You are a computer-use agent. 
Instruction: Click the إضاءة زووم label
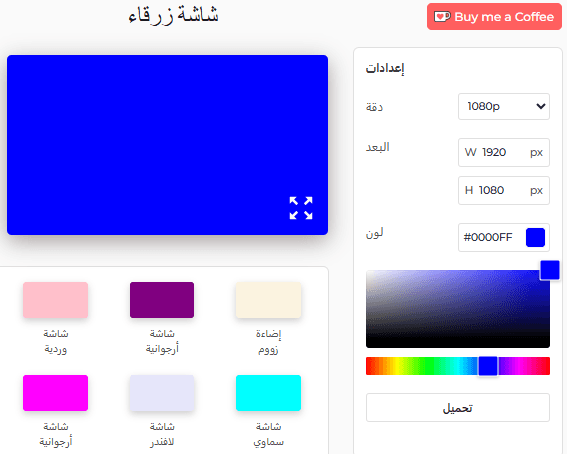tap(268, 342)
